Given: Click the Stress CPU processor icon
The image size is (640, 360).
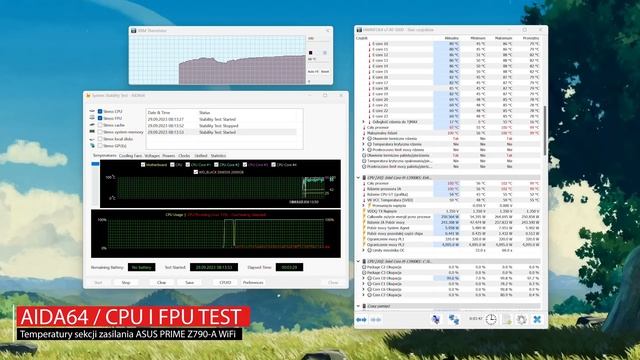Looking at the screenshot, I should pyautogui.click(x=92, y=111).
